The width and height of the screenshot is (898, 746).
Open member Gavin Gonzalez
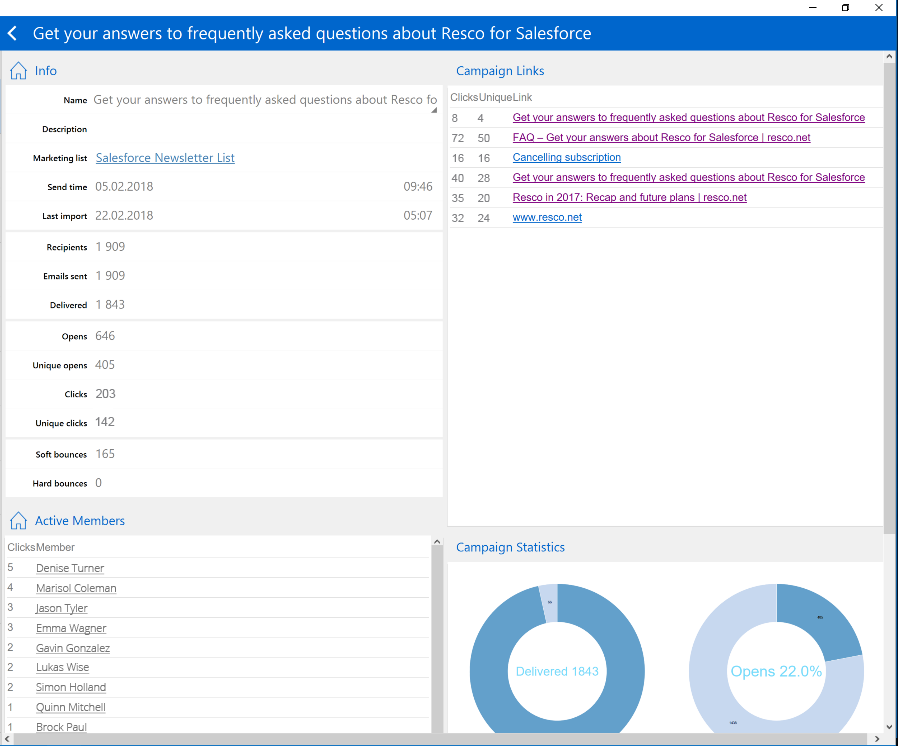click(73, 648)
